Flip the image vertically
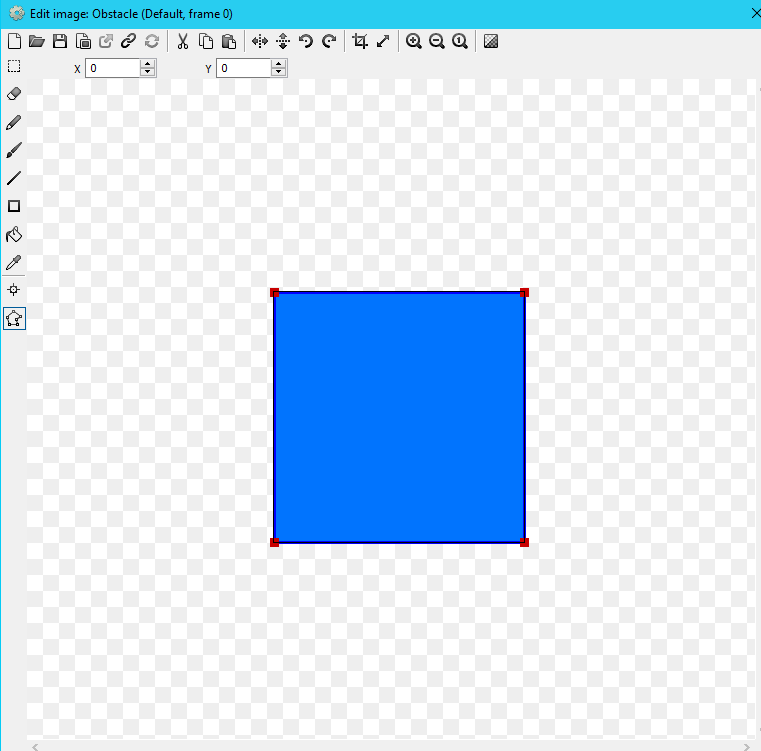Viewport: 761px width, 751px height. (283, 41)
